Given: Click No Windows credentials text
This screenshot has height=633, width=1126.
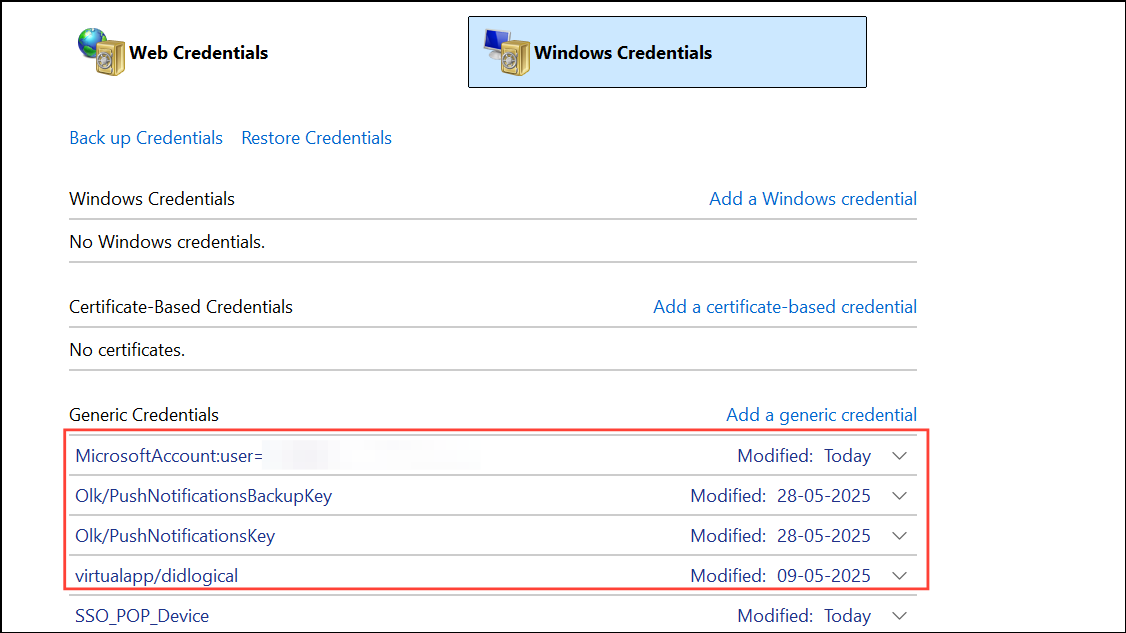Looking at the screenshot, I should tap(167, 242).
